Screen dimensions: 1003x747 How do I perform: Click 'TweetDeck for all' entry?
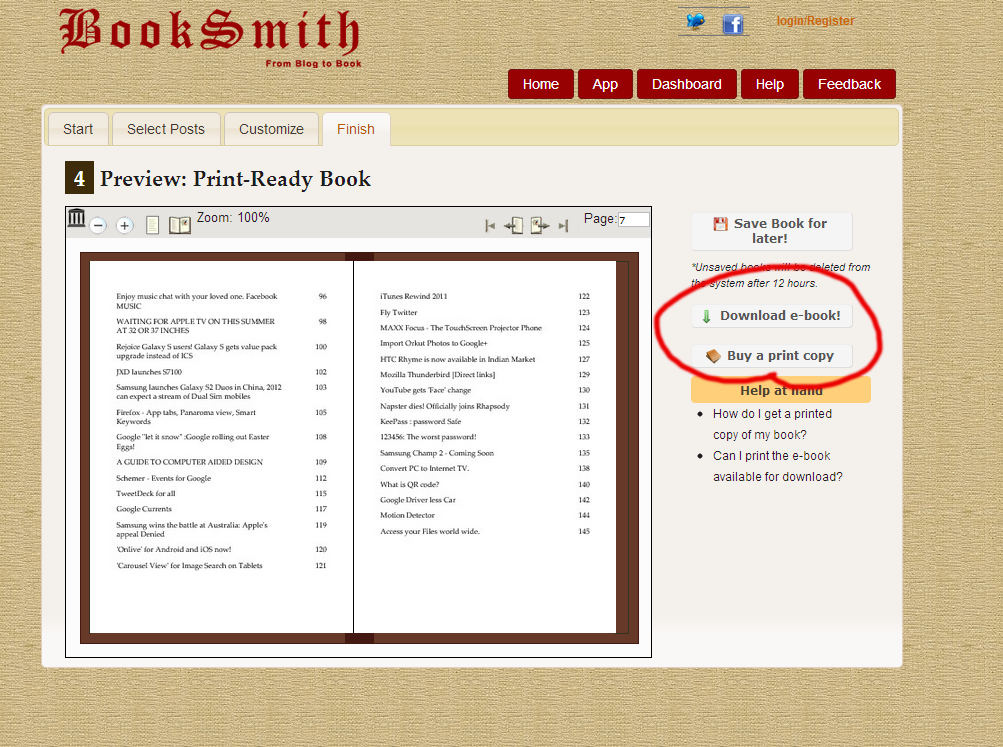click(x=145, y=494)
